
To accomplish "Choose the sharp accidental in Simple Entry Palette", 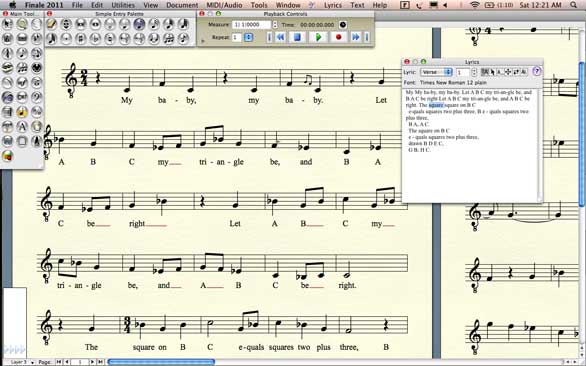I will 81,38.
